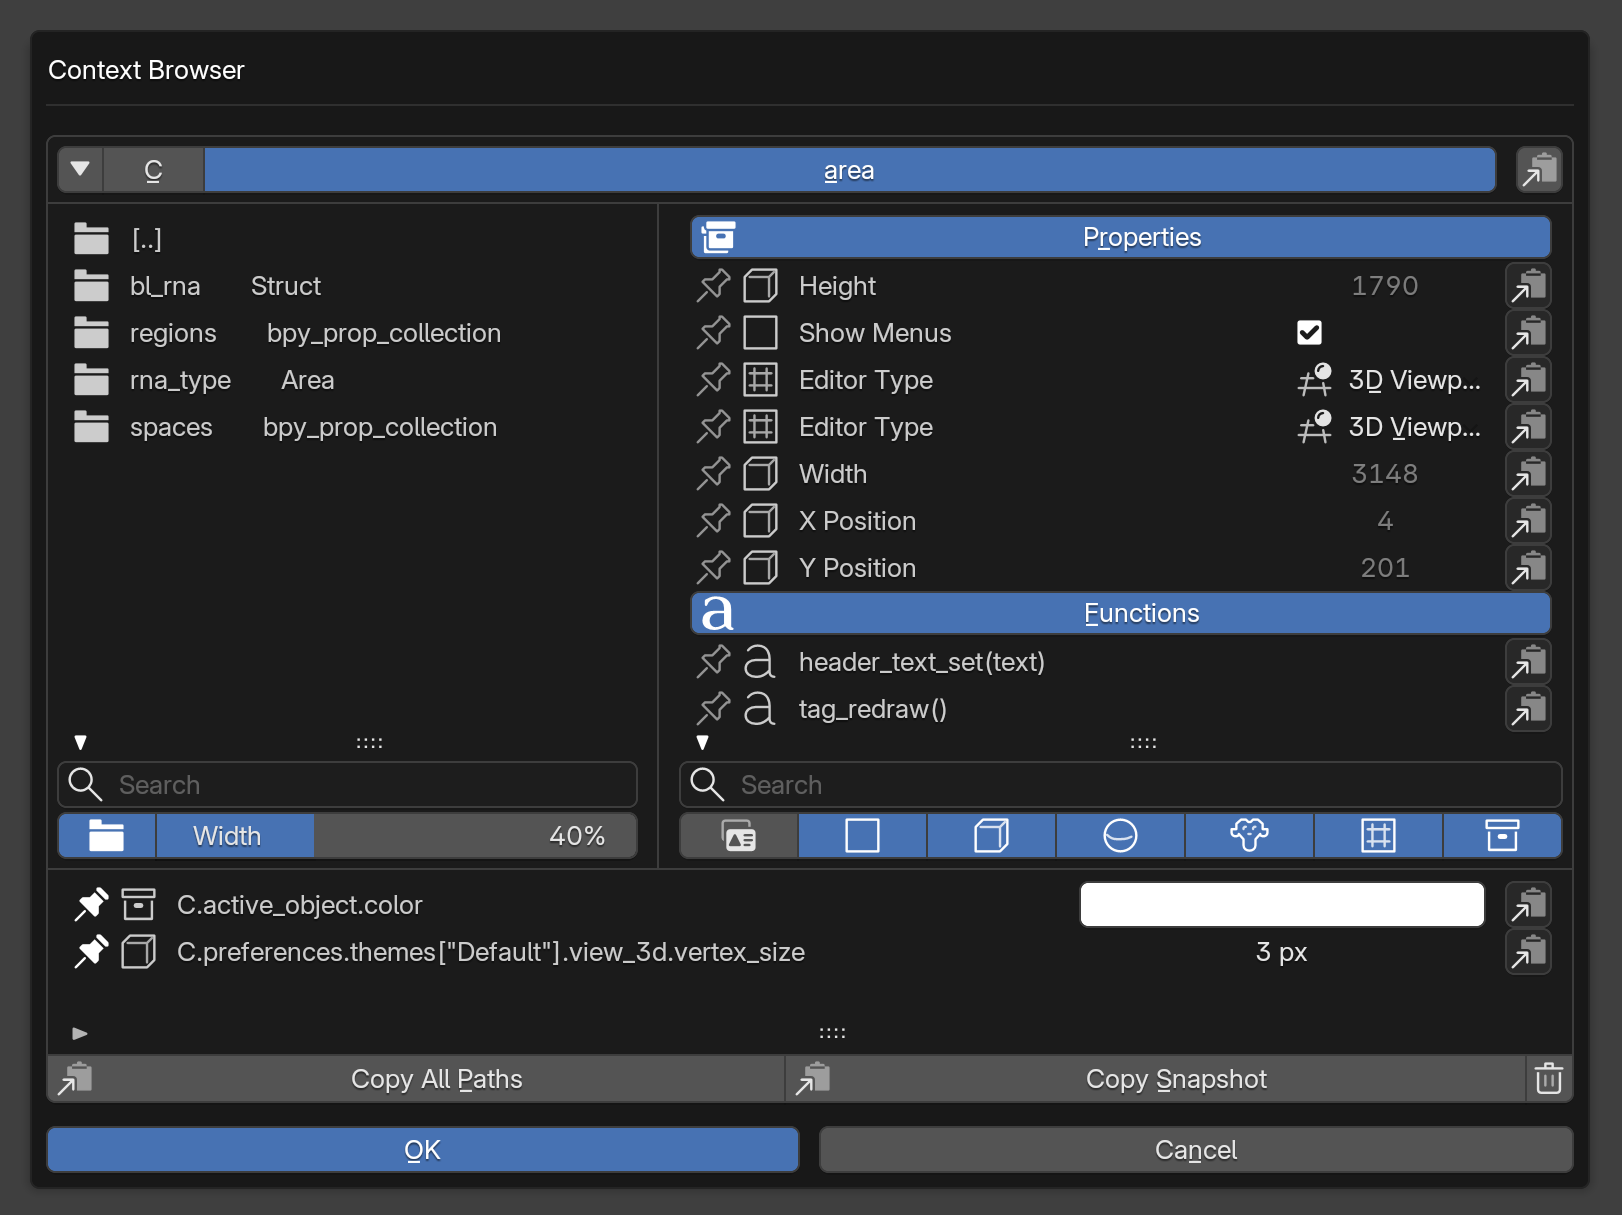The width and height of the screenshot is (1622, 1215).
Task: Select area breadcrumb segment
Action: pyautogui.click(x=850, y=170)
